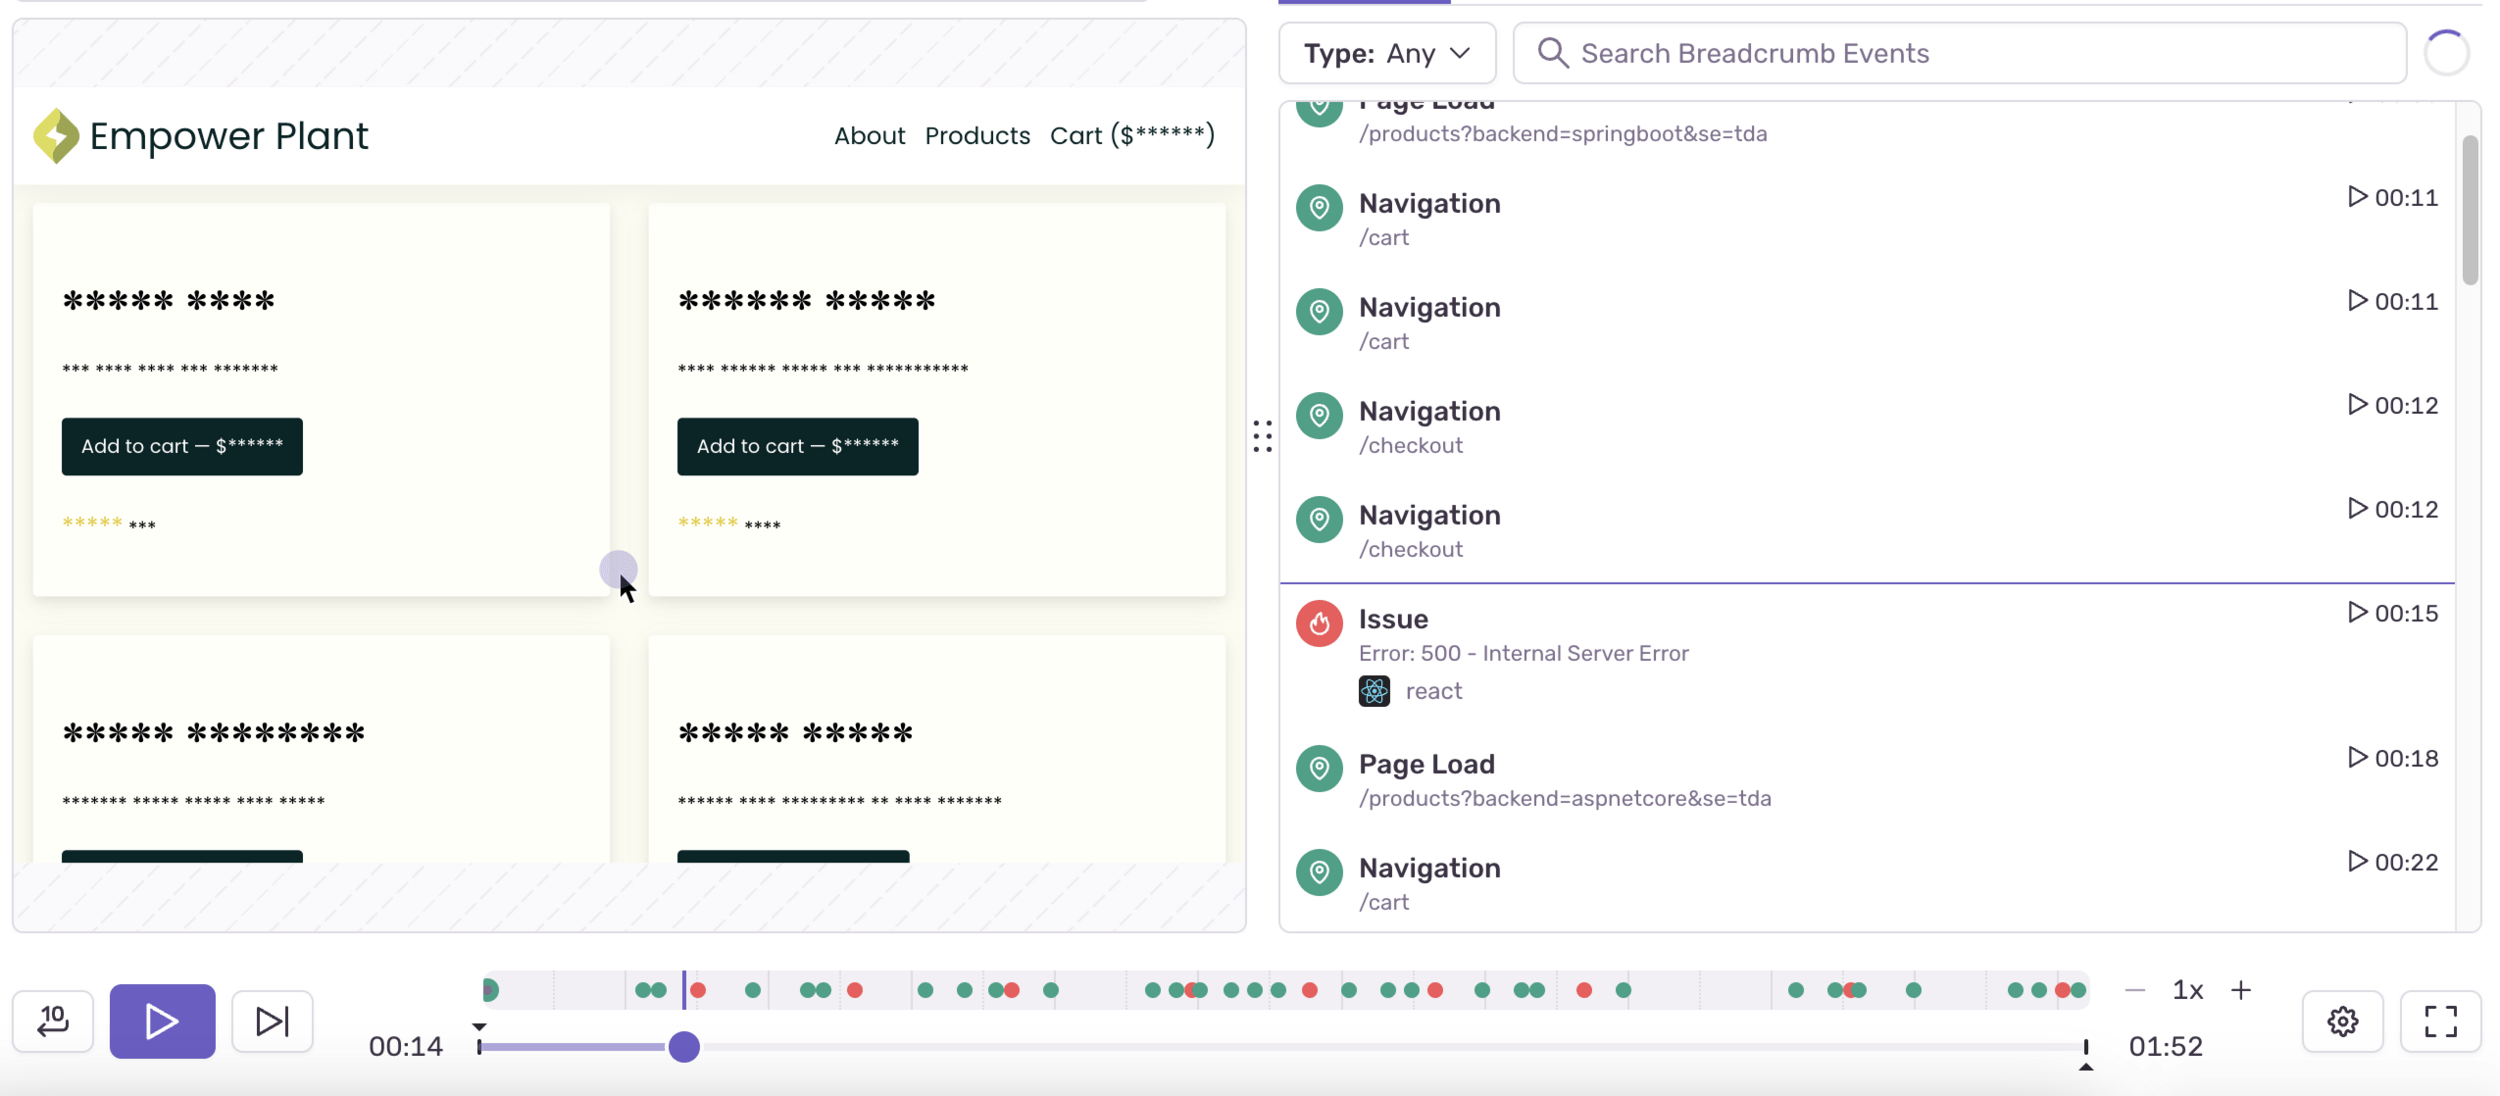Image resolution: width=2500 pixels, height=1096 pixels.
Task: Rewind replay ten seconds
Action: point(53,1021)
